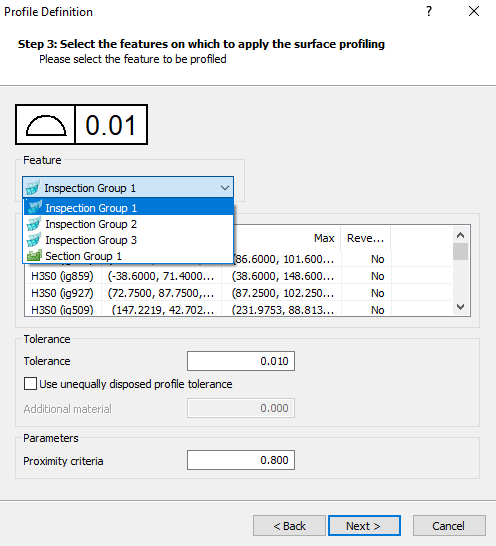Viewport: 496px width, 546px height.
Task: Click the (147.2219, 42.702... min cell
Action: click(x=162, y=309)
